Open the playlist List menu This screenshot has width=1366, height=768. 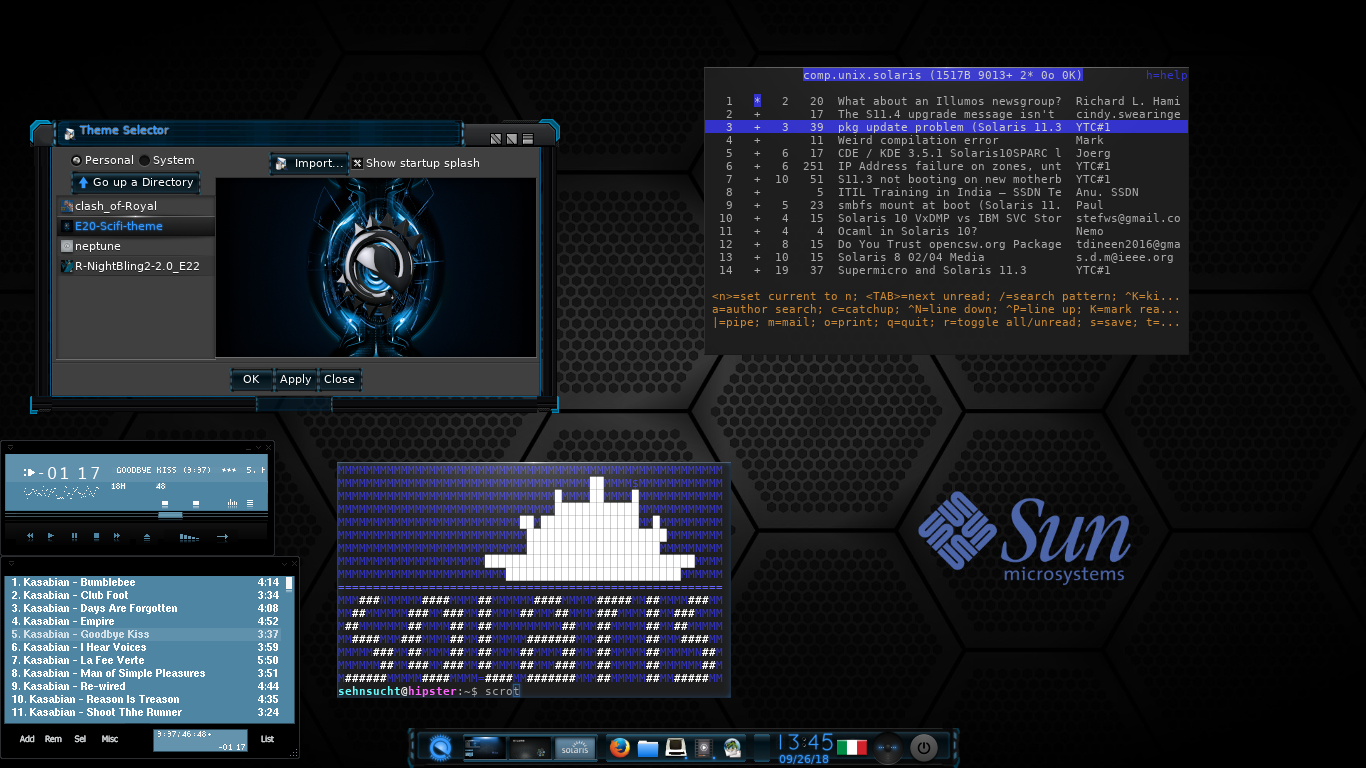point(267,739)
